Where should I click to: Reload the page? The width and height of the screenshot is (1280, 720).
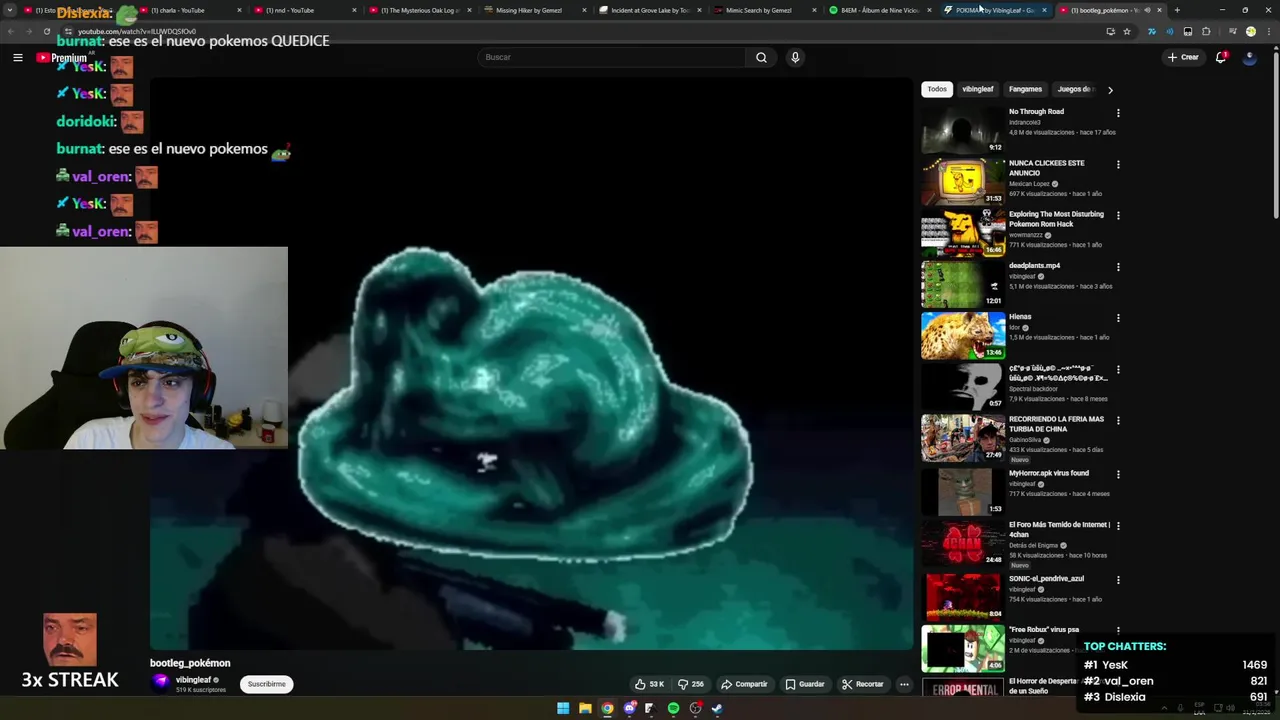(x=46, y=31)
